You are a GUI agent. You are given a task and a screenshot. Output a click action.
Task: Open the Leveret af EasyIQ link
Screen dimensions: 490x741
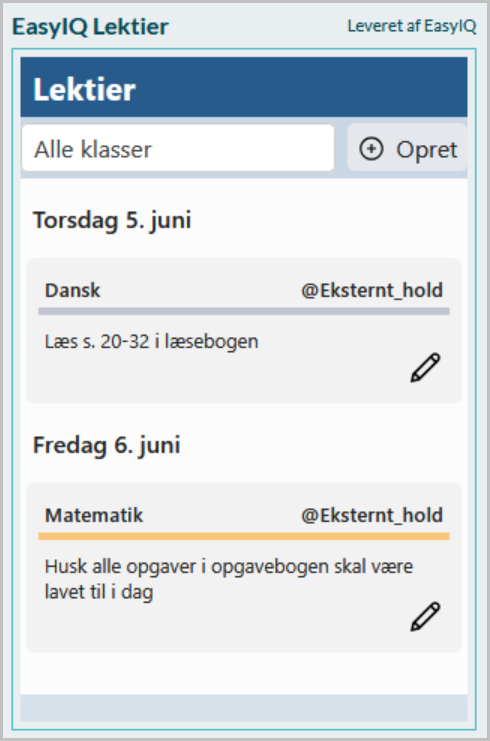point(412,26)
